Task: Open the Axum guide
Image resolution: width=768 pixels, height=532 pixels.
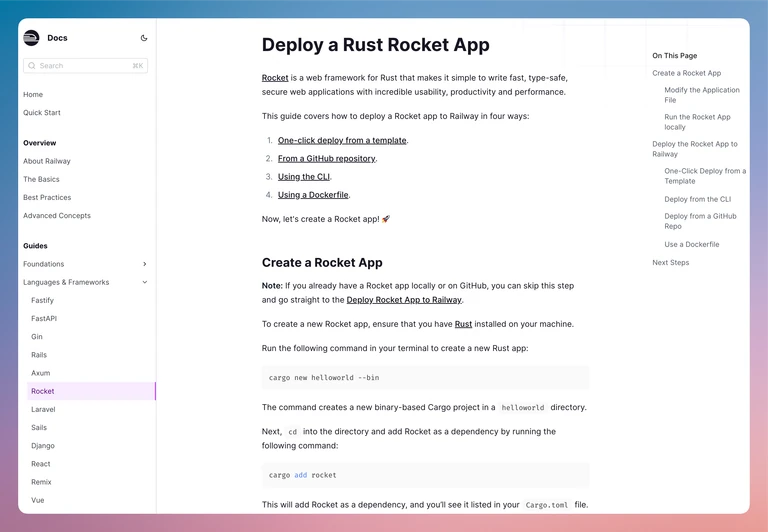Action: point(41,373)
